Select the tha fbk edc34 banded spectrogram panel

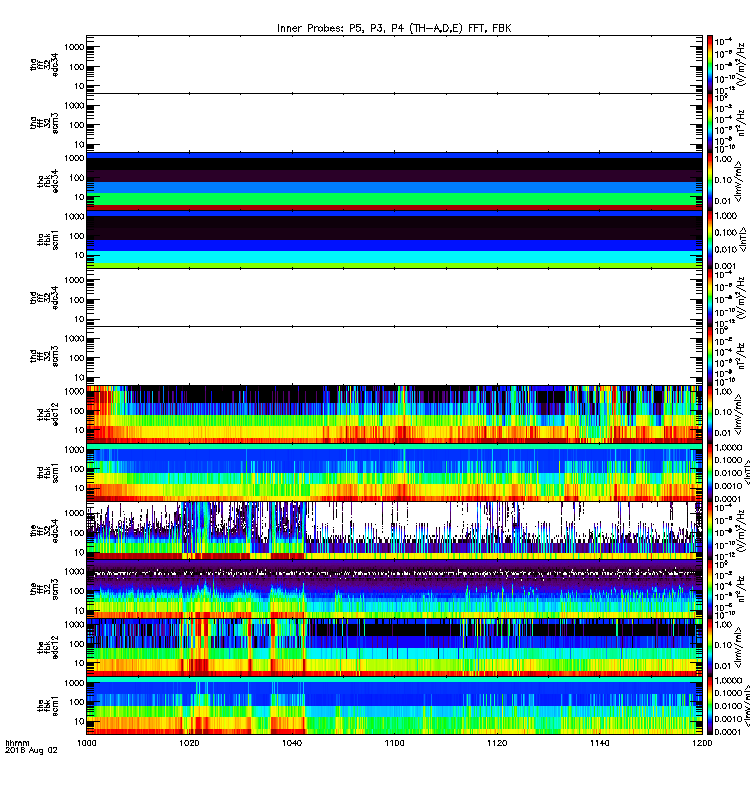click(394, 181)
